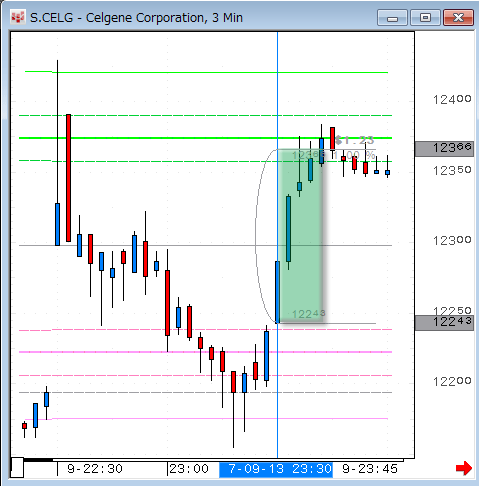Viewport: 479px width, 486px height.
Task: Minimize the Celgene chart window
Action: tap(392, 18)
